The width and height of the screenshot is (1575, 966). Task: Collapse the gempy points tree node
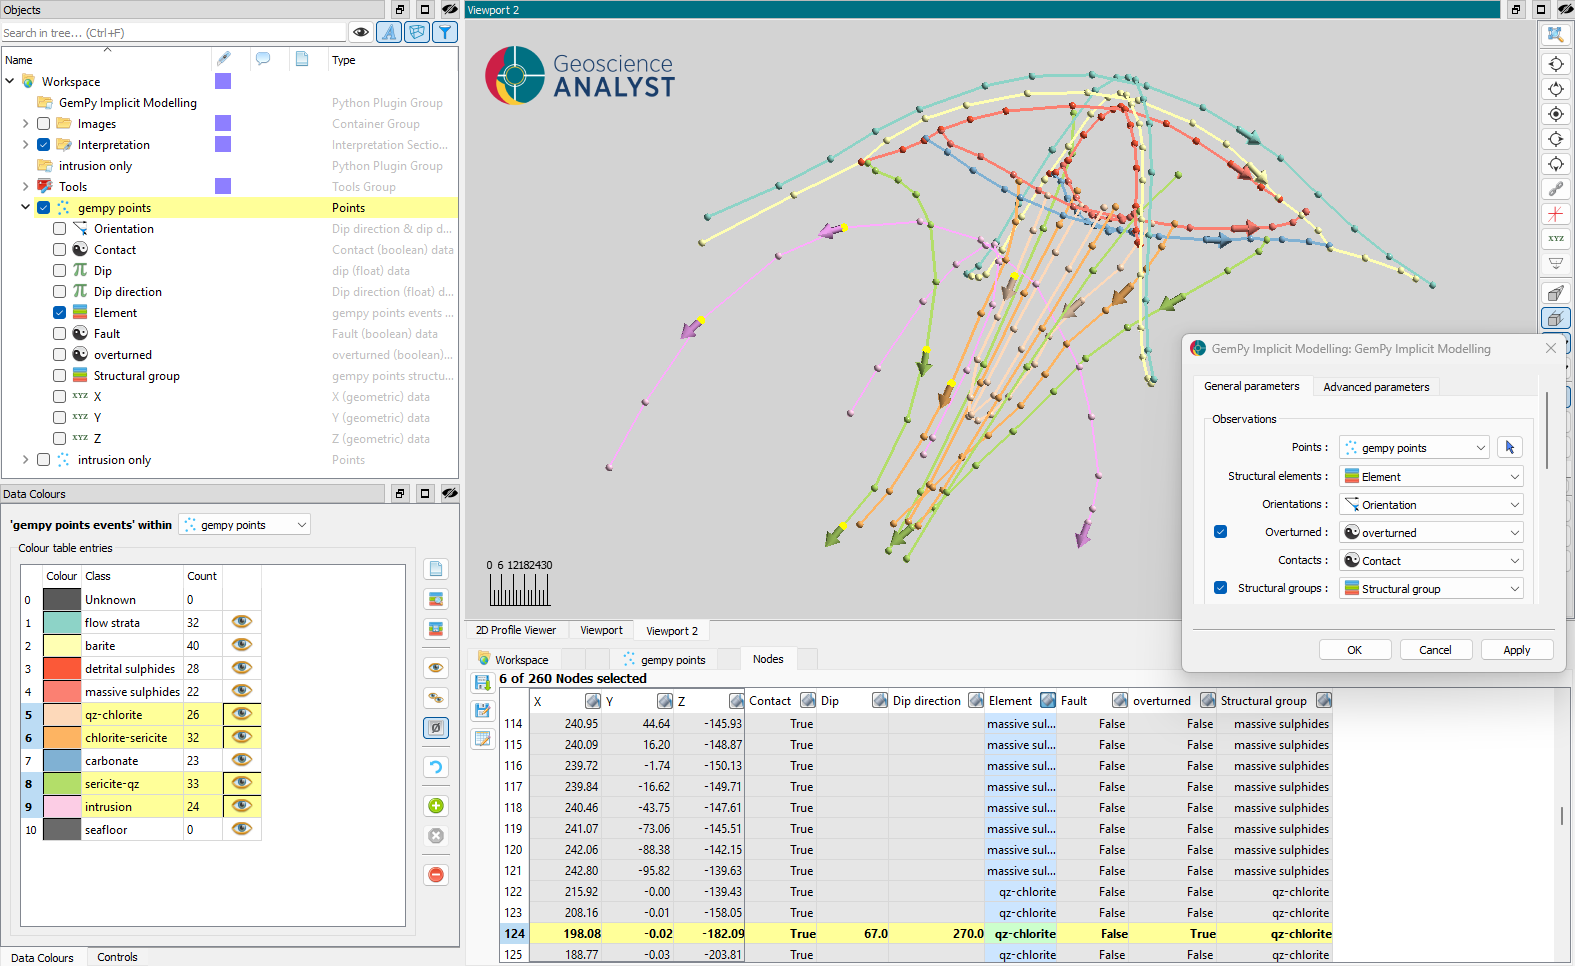pyautogui.click(x=25, y=208)
